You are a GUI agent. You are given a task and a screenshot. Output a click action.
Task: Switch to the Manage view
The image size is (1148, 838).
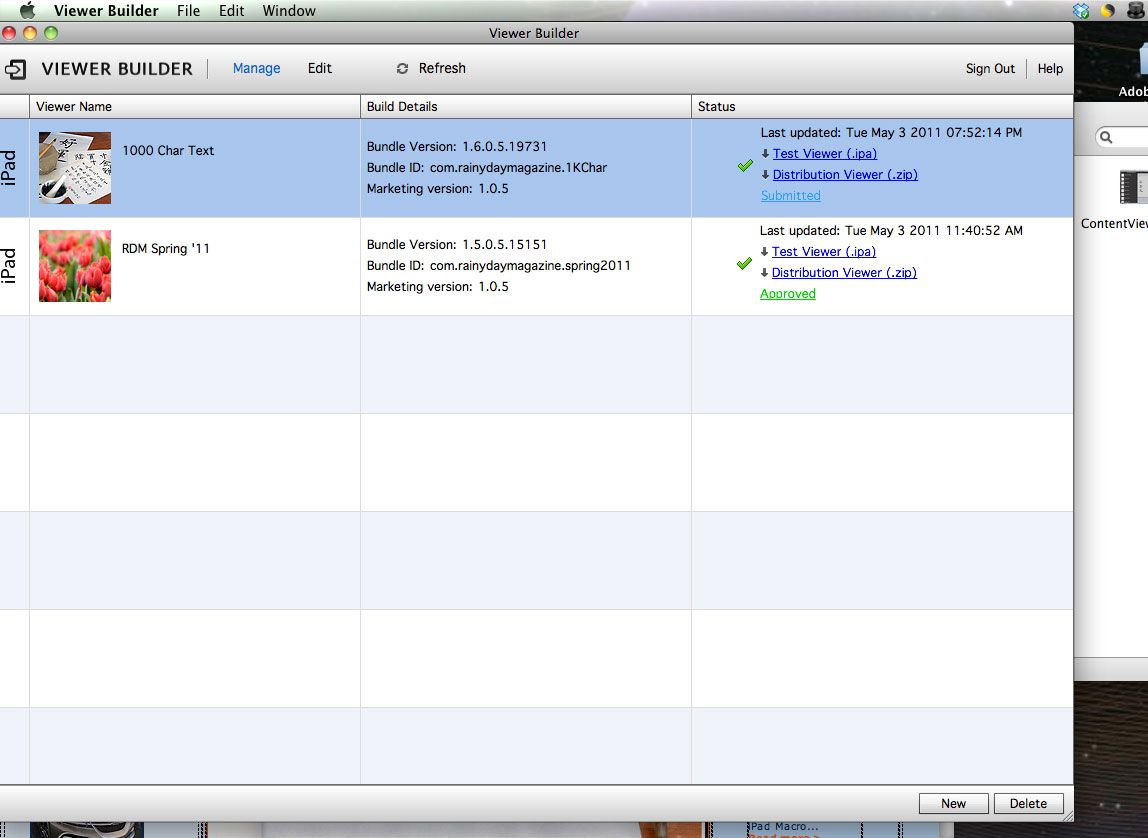pyautogui.click(x=256, y=68)
